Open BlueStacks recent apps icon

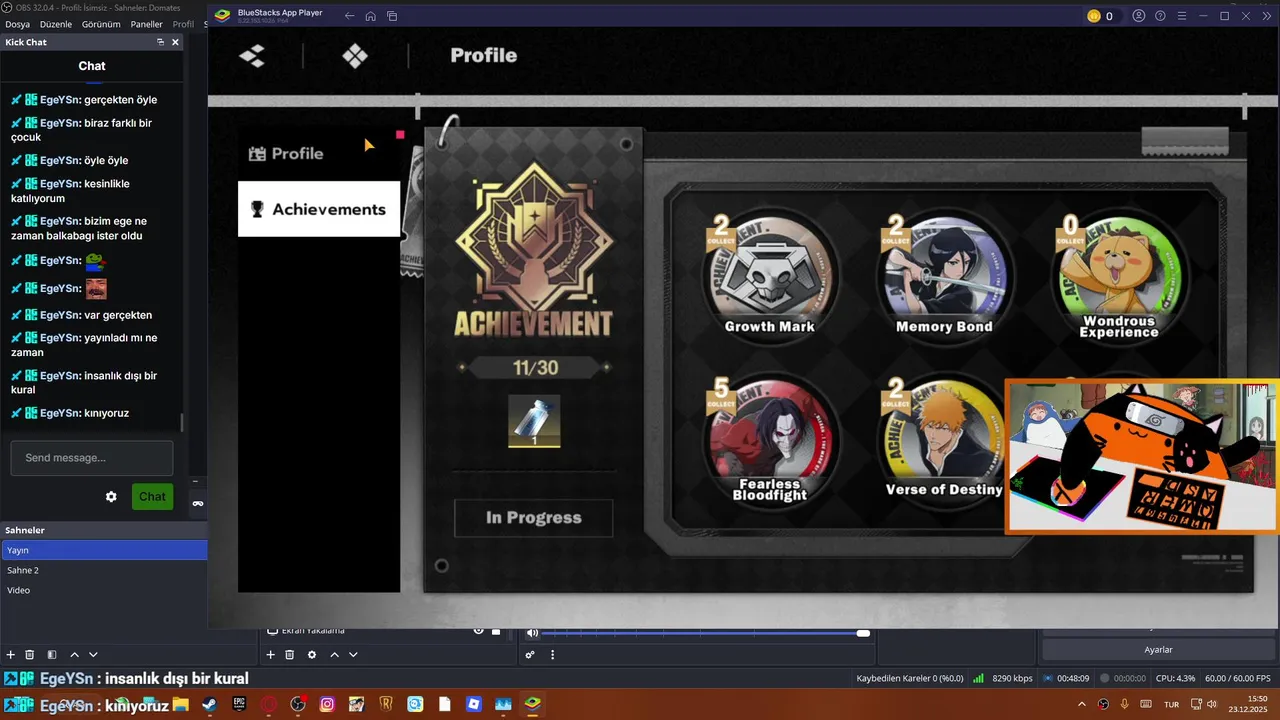pos(392,16)
